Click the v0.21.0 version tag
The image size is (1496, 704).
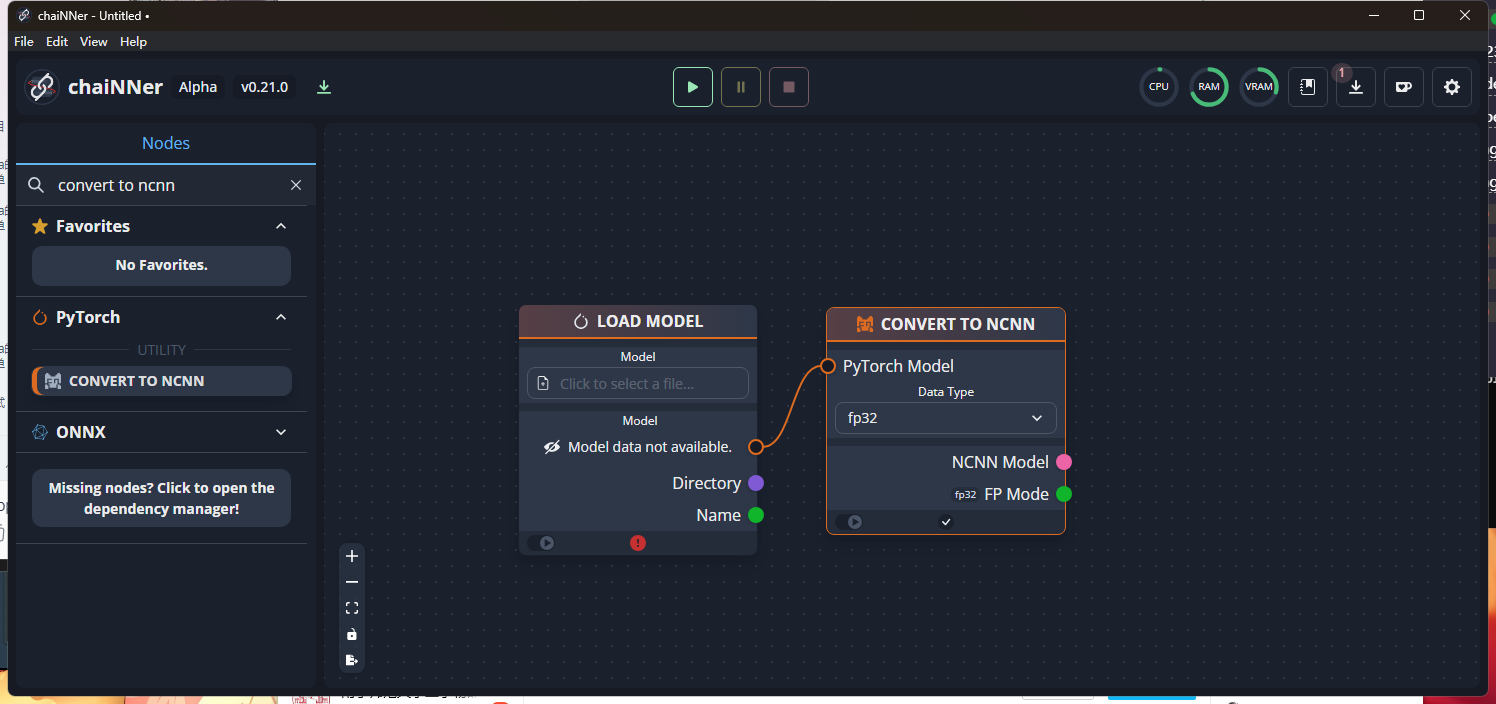265,87
